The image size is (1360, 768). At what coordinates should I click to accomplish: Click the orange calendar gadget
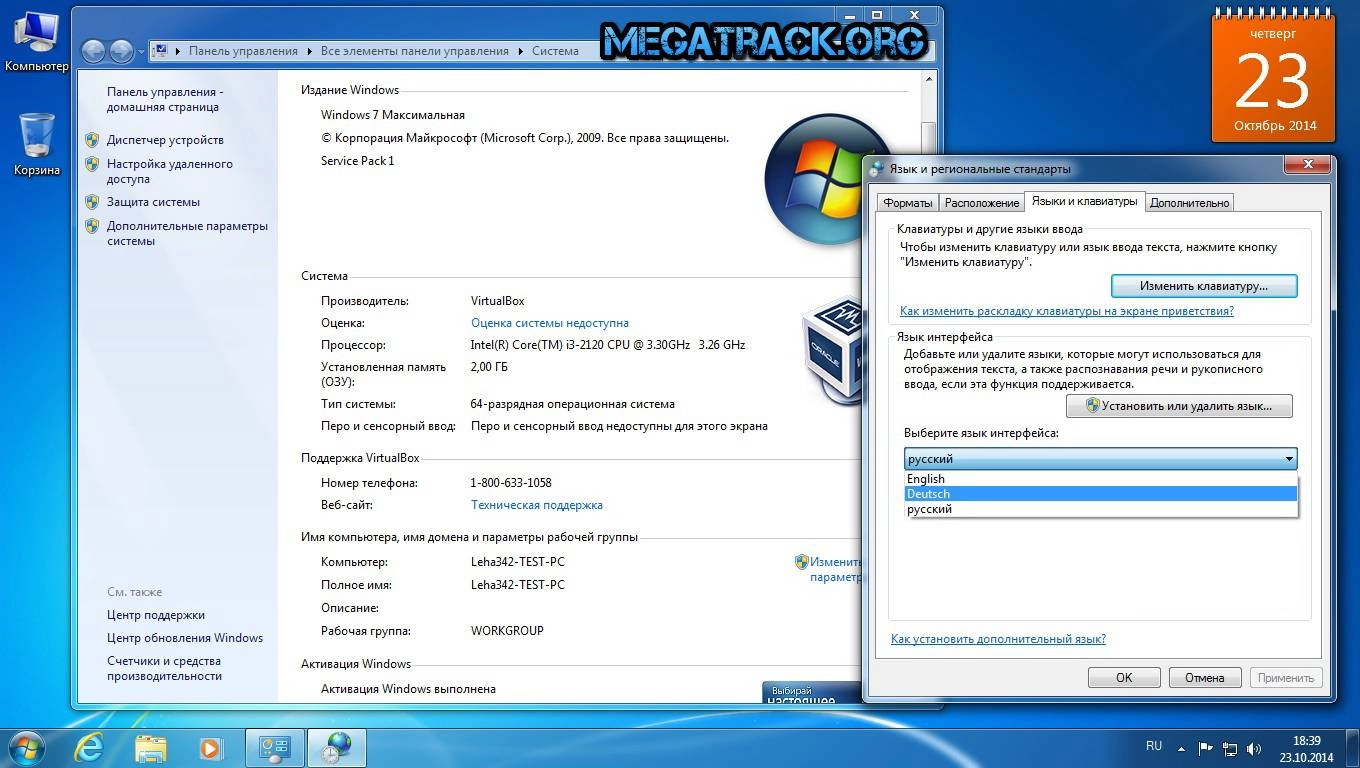tap(1273, 75)
